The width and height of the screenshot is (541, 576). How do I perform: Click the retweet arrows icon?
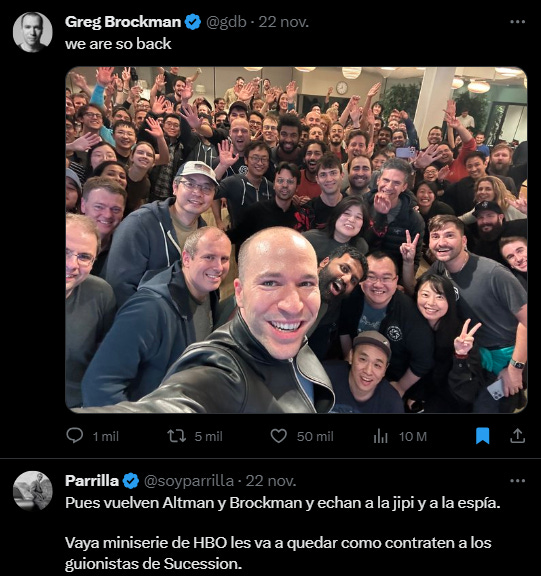(x=177, y=436)
